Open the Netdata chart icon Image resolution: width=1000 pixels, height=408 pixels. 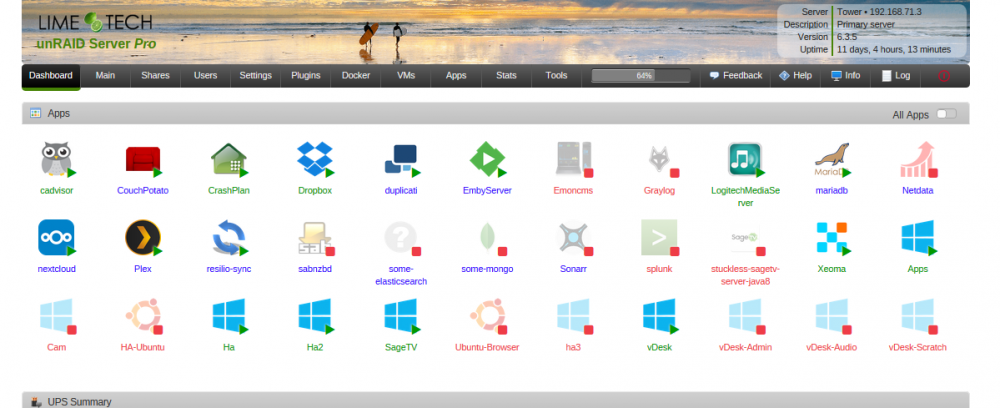(918, 159)
